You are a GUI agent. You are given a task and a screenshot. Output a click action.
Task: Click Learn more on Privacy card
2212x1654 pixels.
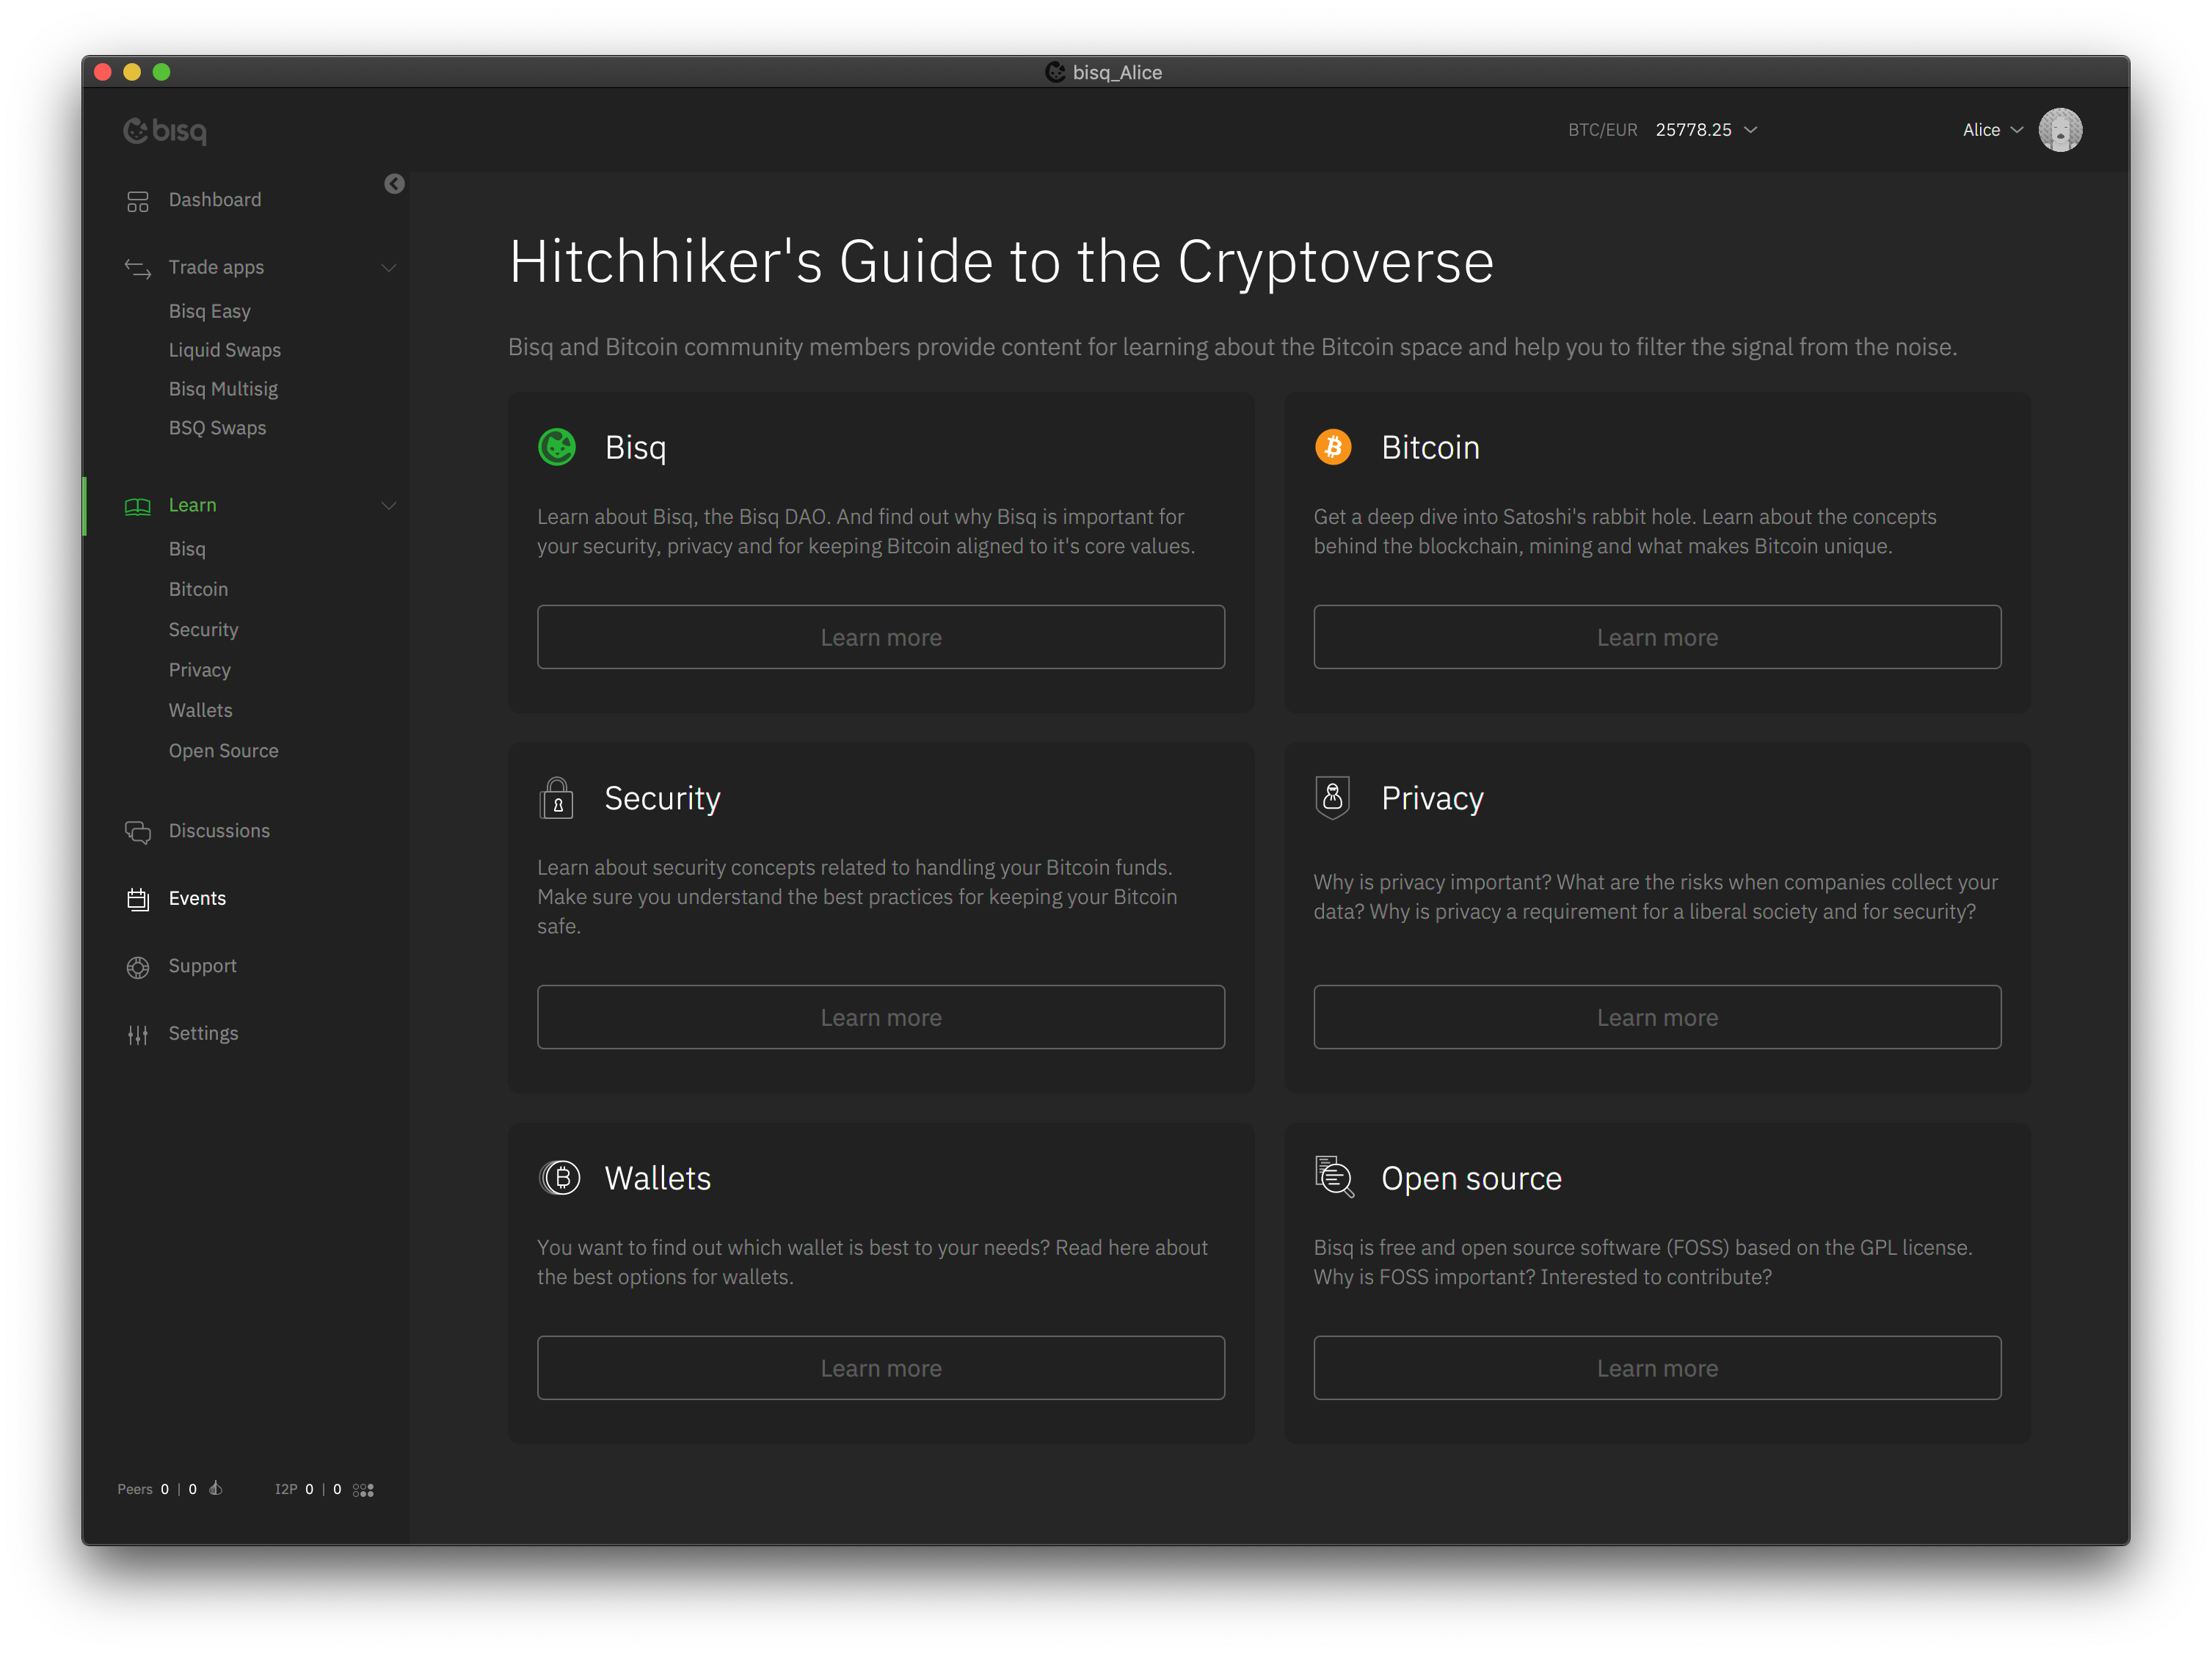(1657, 1017)
